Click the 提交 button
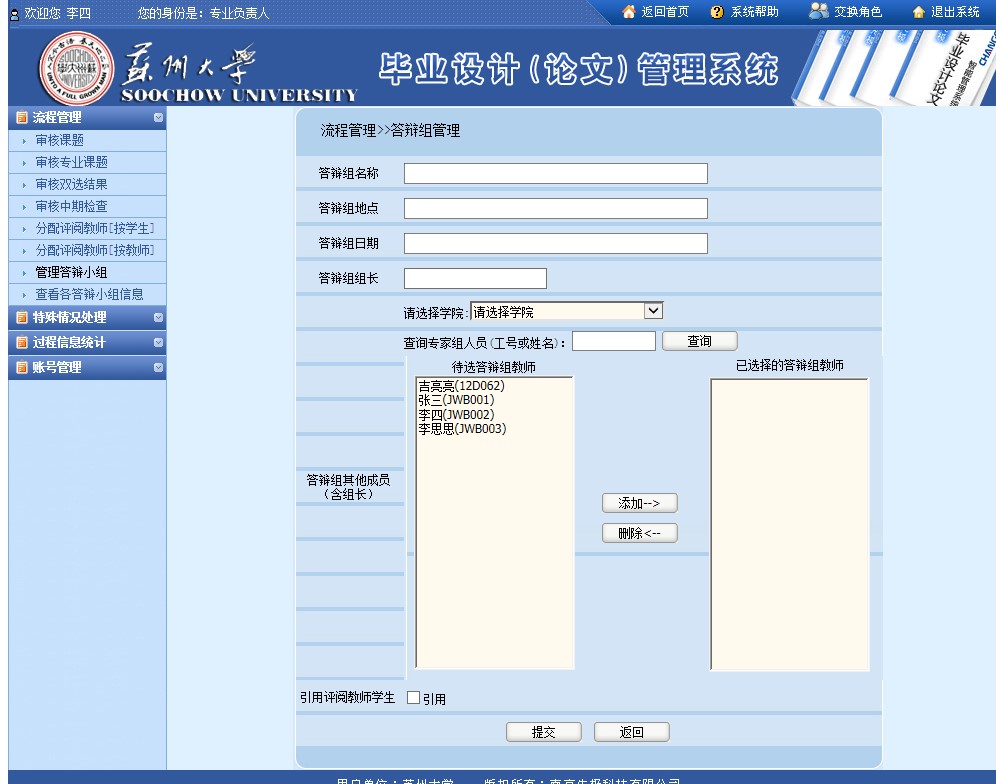996x784 pixels. 543,732
